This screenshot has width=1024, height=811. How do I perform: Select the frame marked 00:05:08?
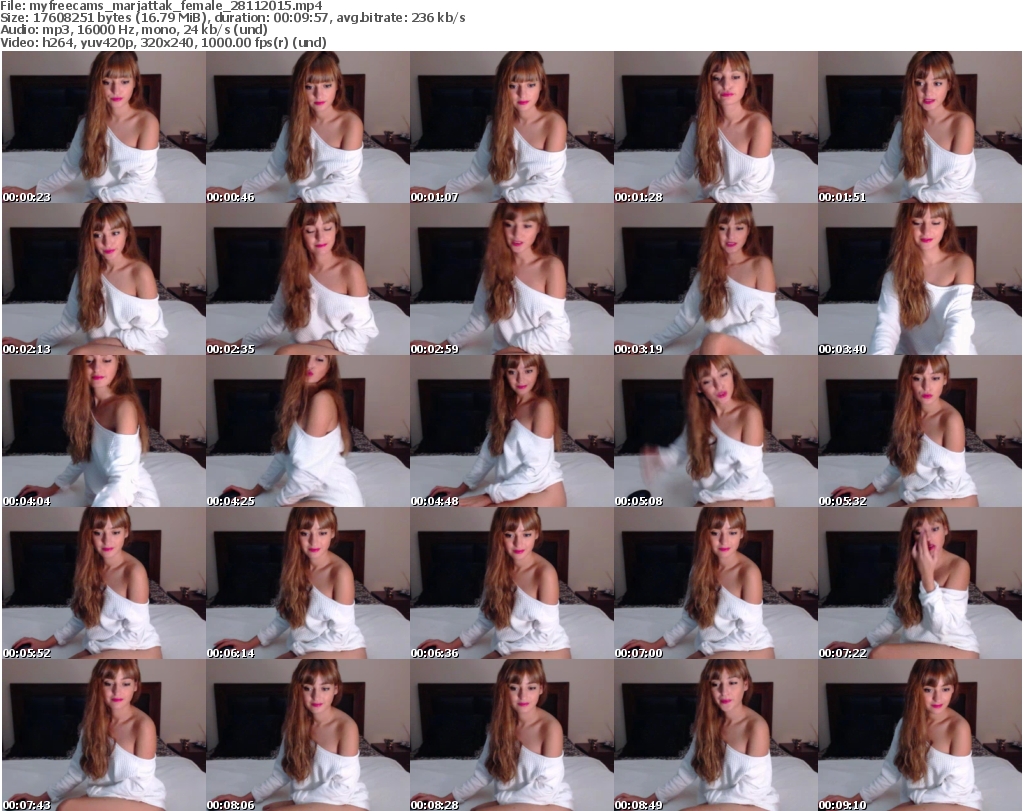click(x=716, y=431)
